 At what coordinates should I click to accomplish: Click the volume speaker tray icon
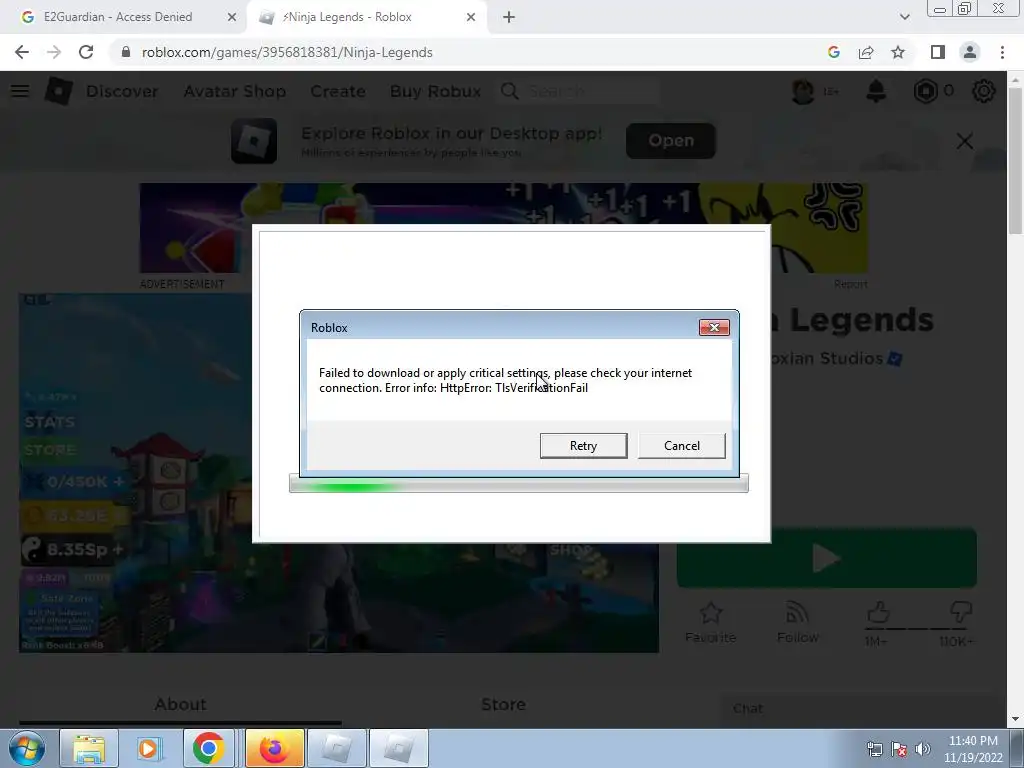point(923,749)
